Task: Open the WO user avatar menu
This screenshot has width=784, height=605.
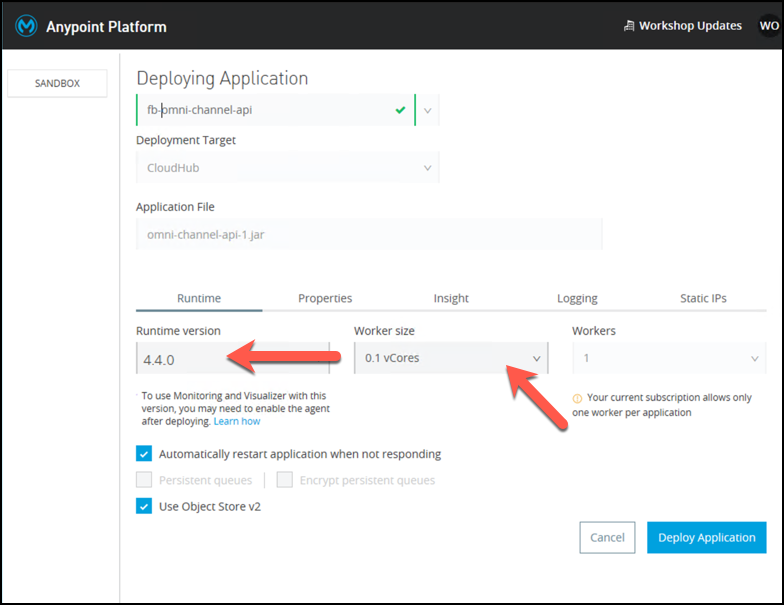Action: pyautogui.click(x=770, y=26)
